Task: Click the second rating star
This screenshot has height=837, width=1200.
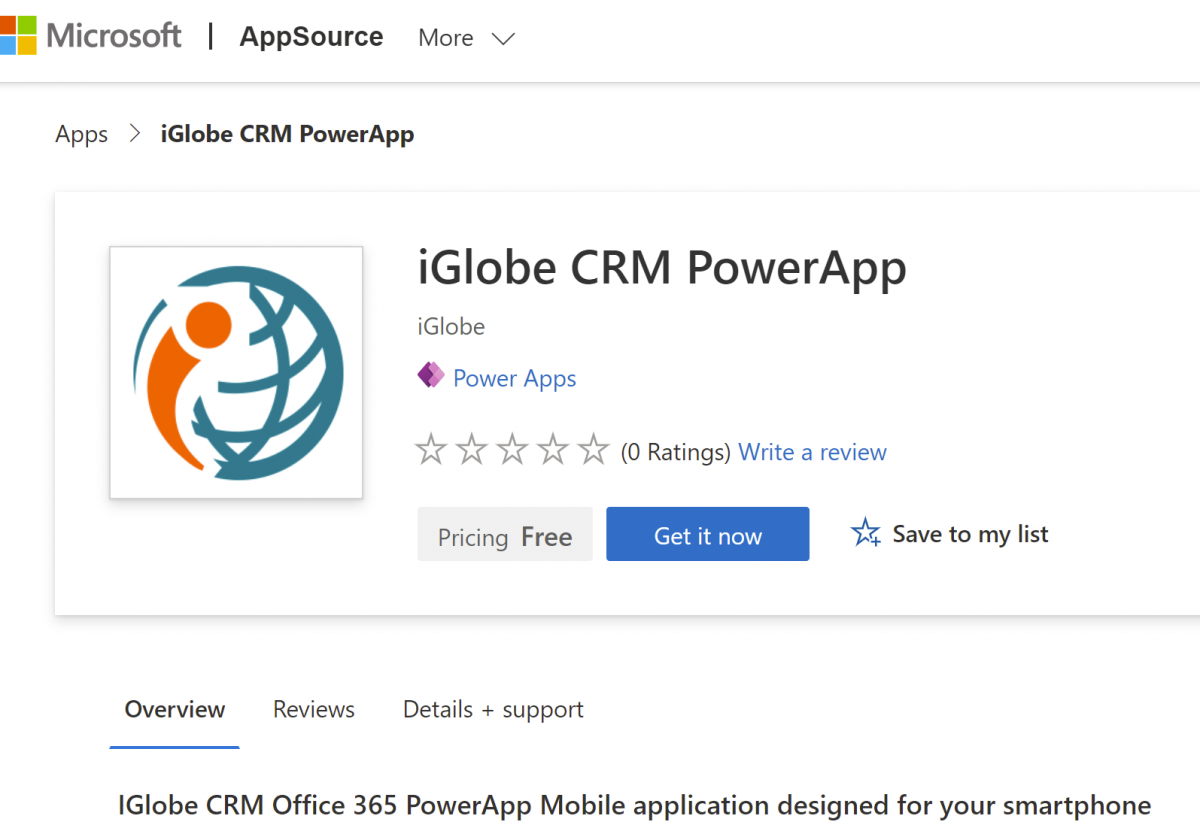Action: pos(471,450)
